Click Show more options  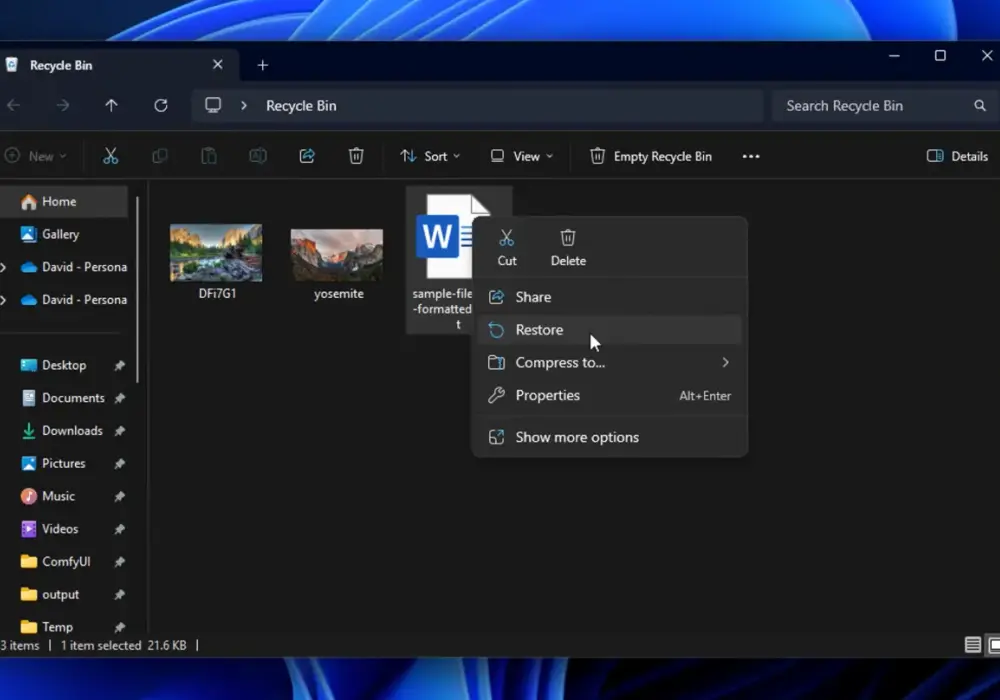coord(610,437)
